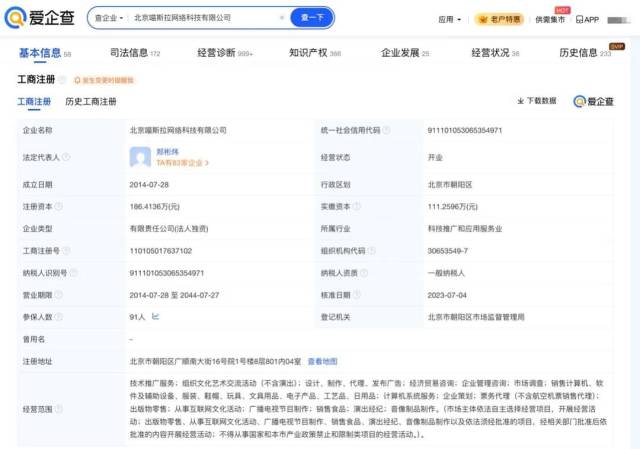Click the credit code 911101053065354971 in right column
640x449 pixels.
click(464, 130)
